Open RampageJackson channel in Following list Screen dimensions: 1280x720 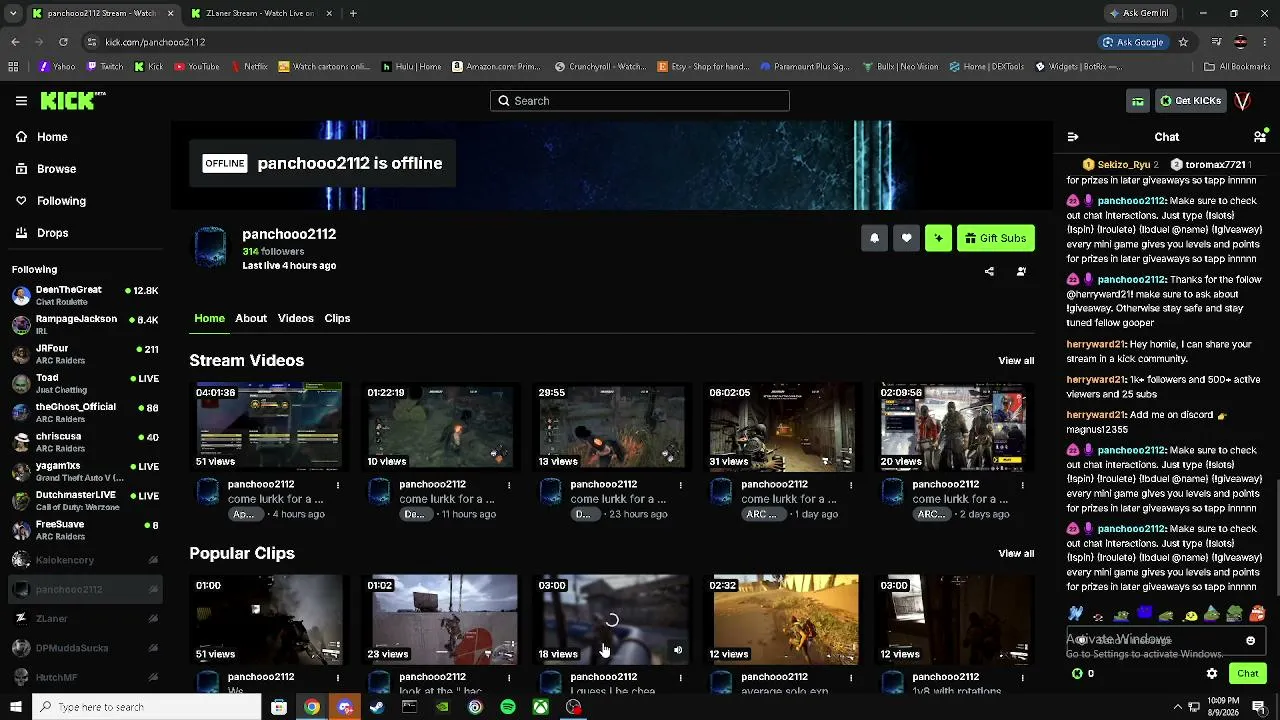coord(85,324)
